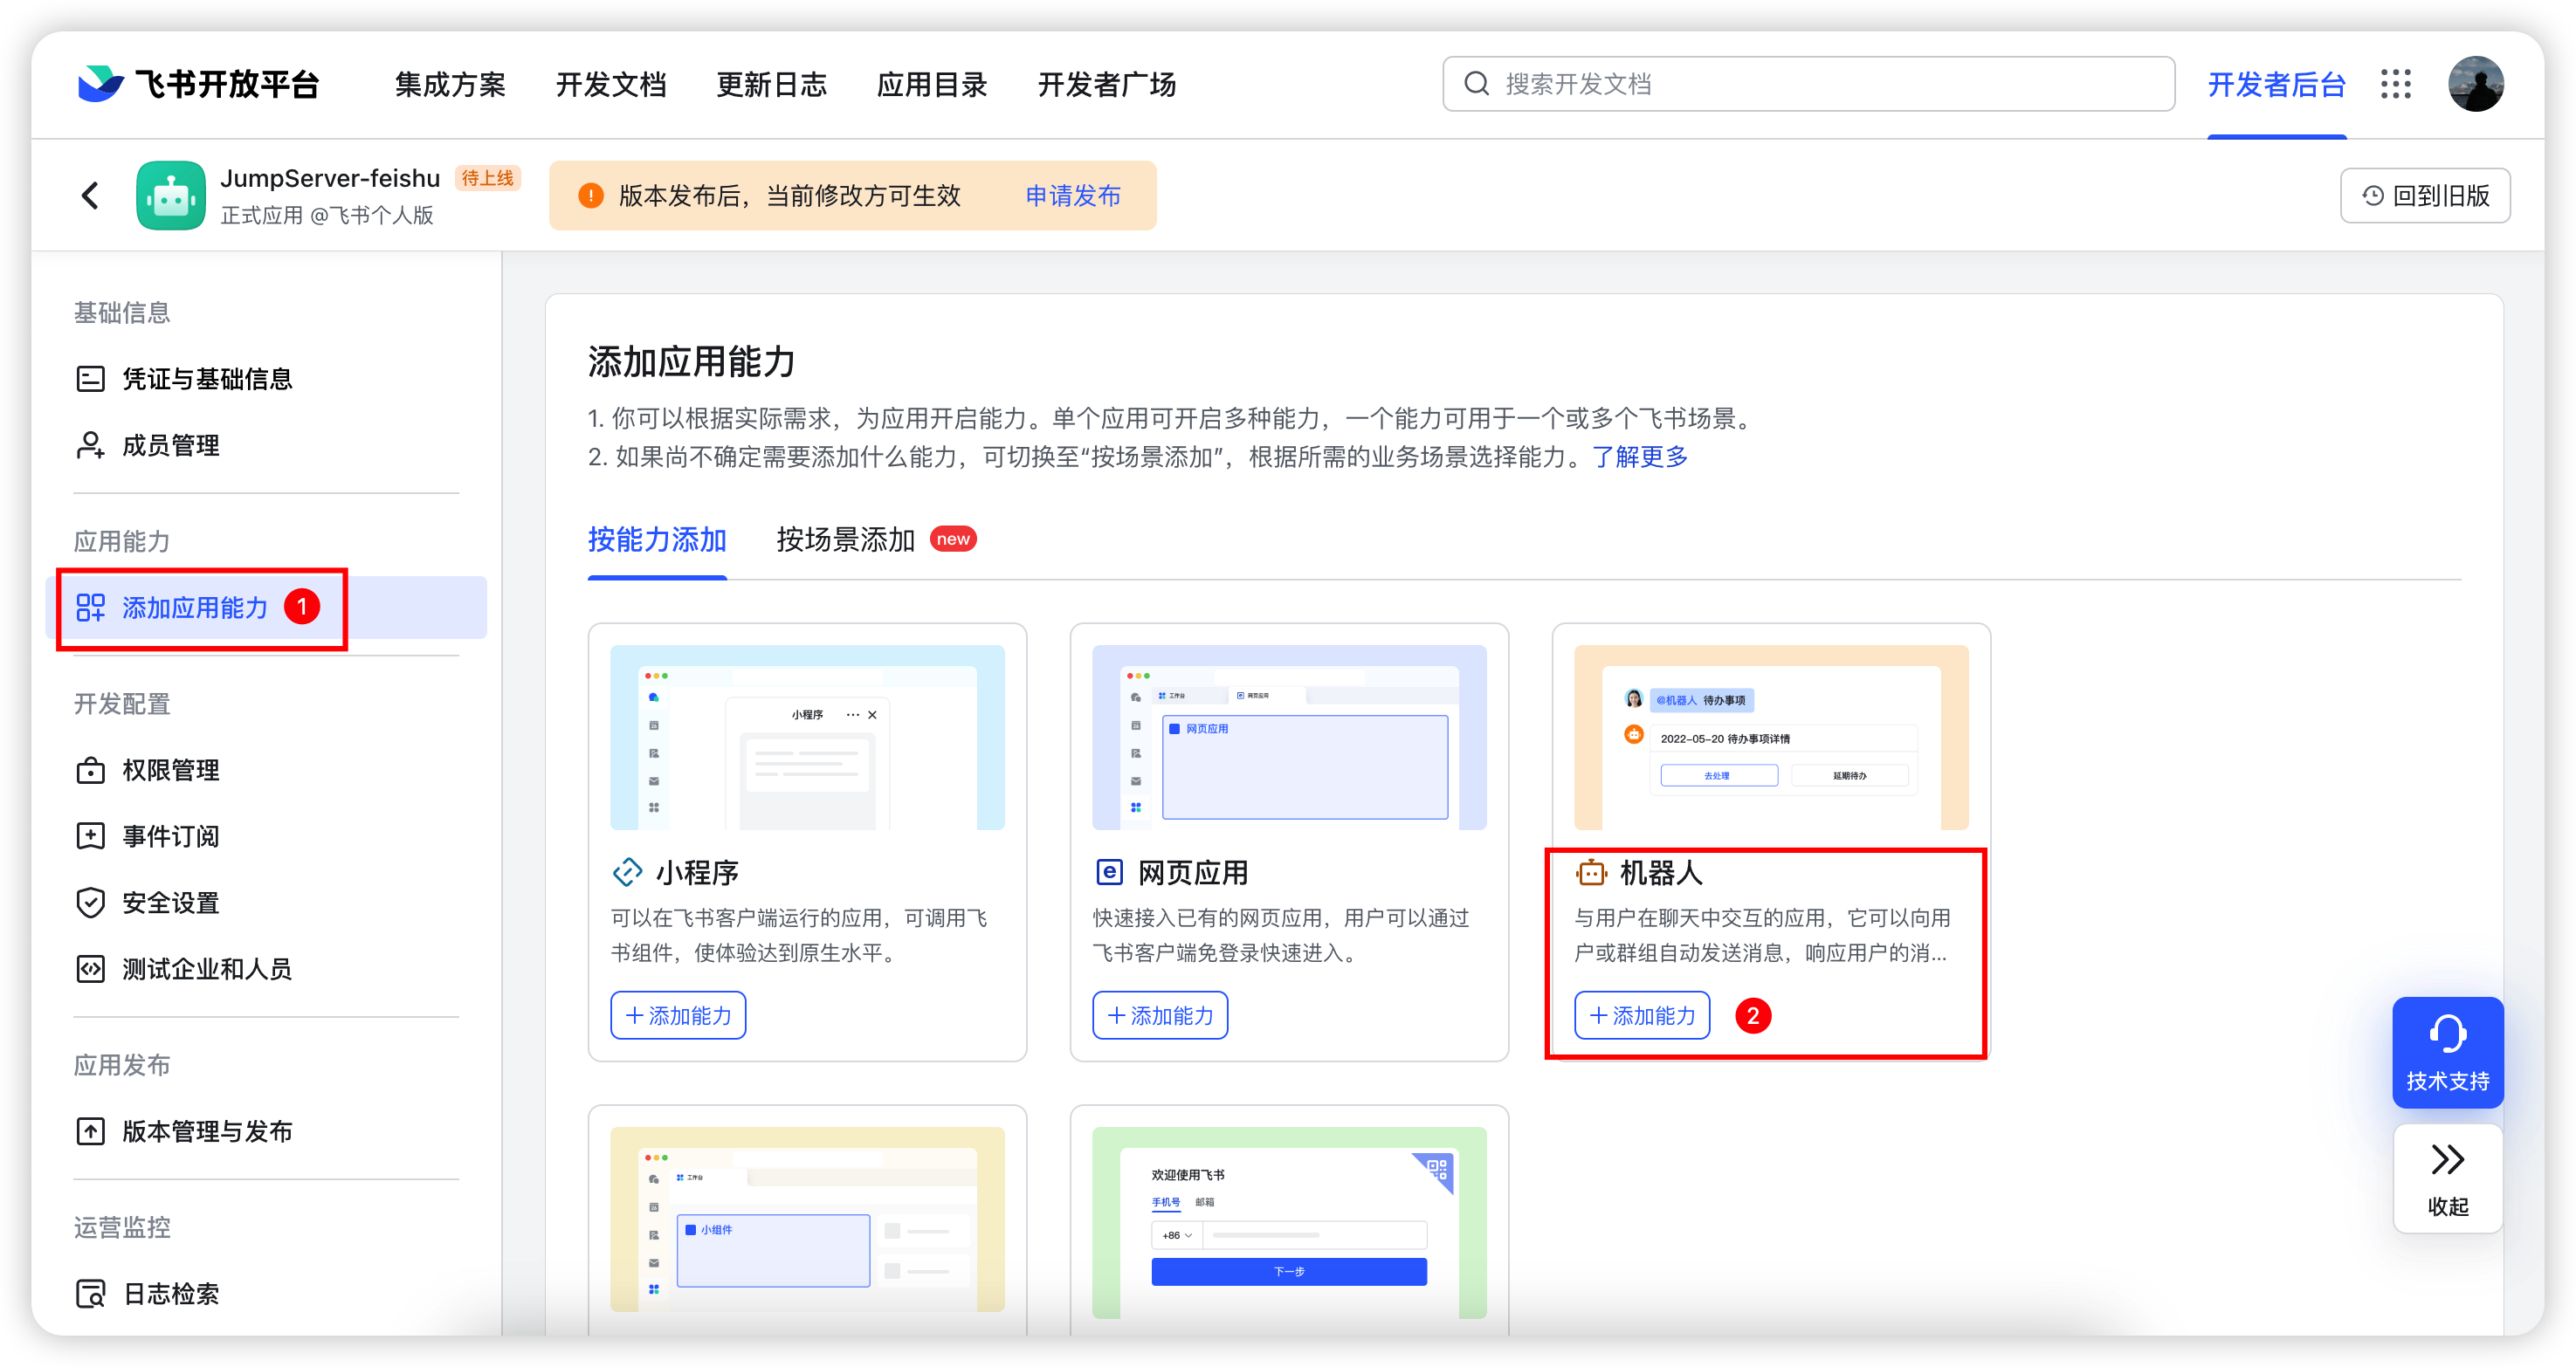
Task: Click the 小程序 mini program icon
Action: coord(627,873)
